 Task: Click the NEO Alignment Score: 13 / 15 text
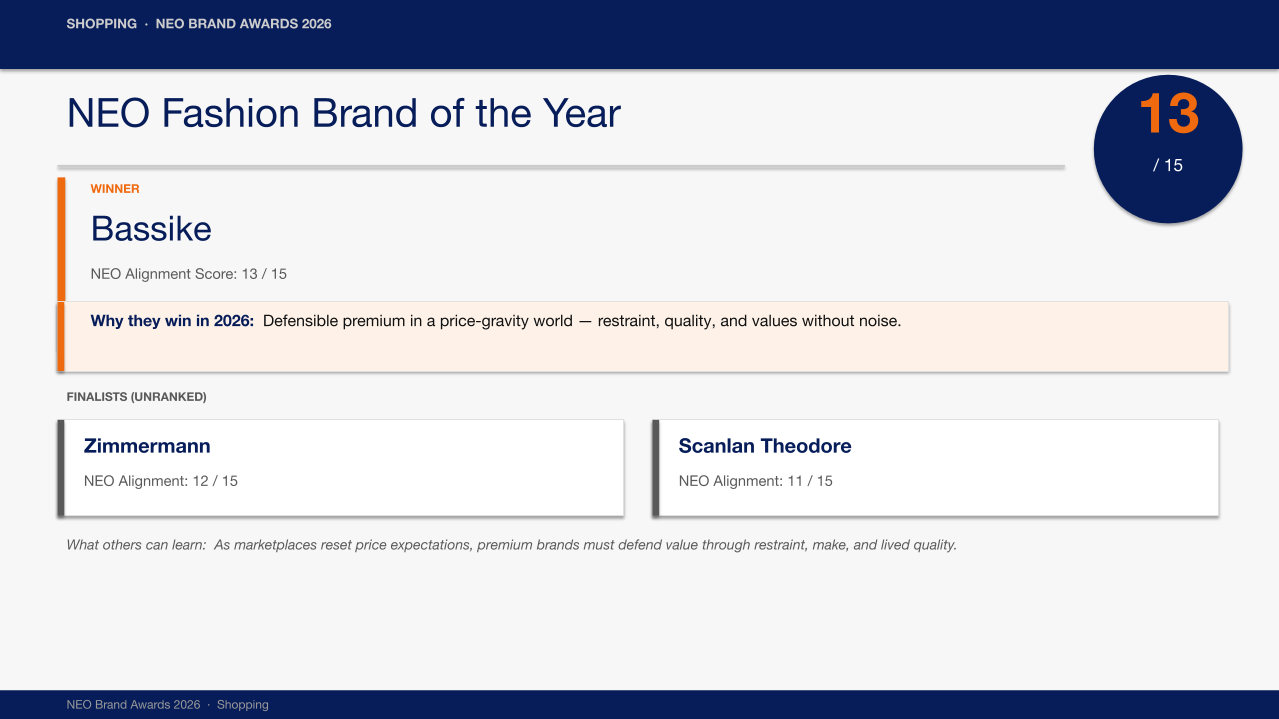pos(188,274)
